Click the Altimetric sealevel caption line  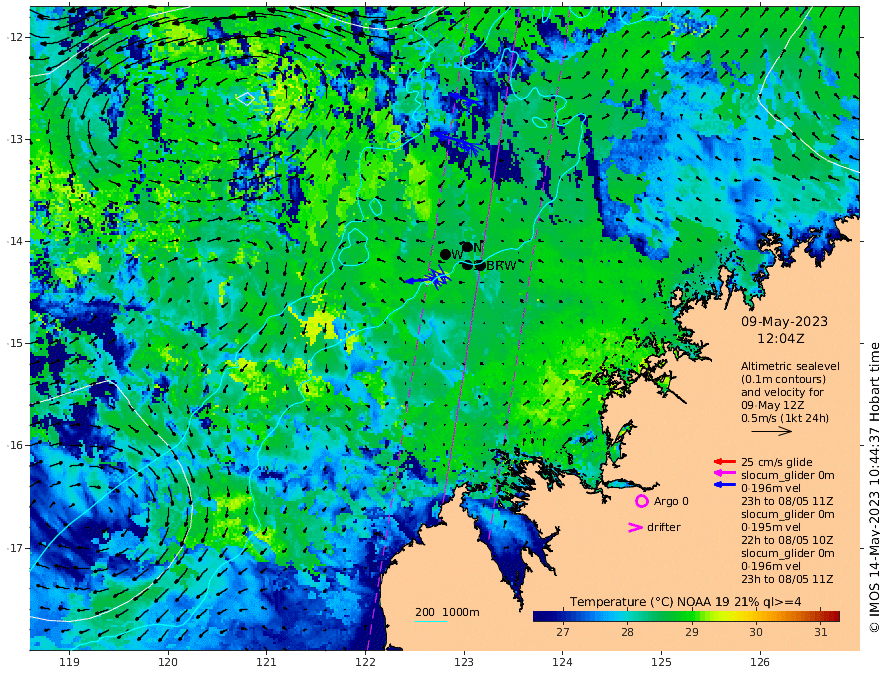[790, 366]
